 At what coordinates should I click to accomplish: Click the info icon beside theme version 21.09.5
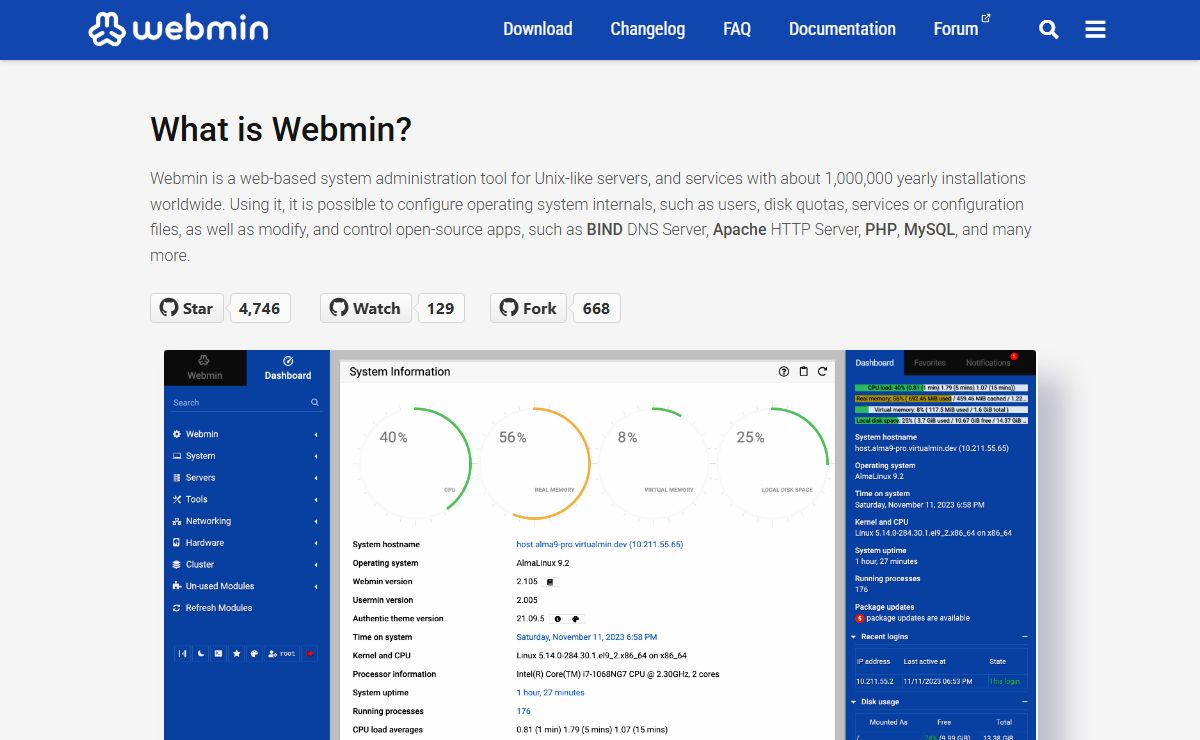coord(557,619)
